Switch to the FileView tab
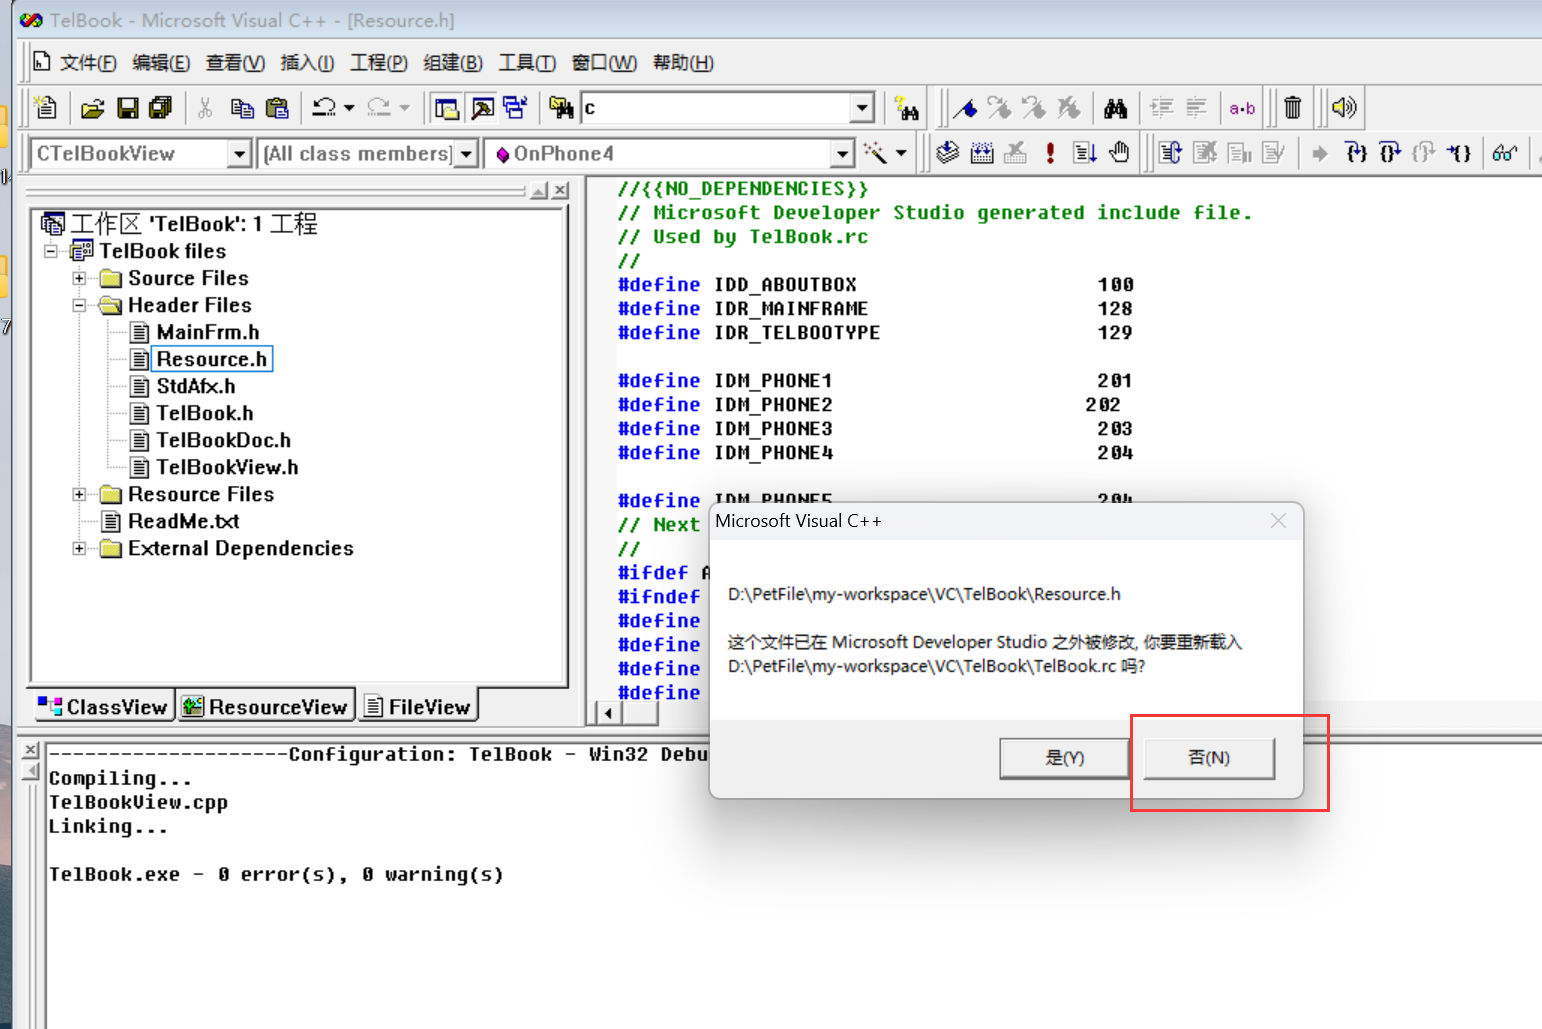This screenshot has height=1029, width=1542. click(417, 707)
